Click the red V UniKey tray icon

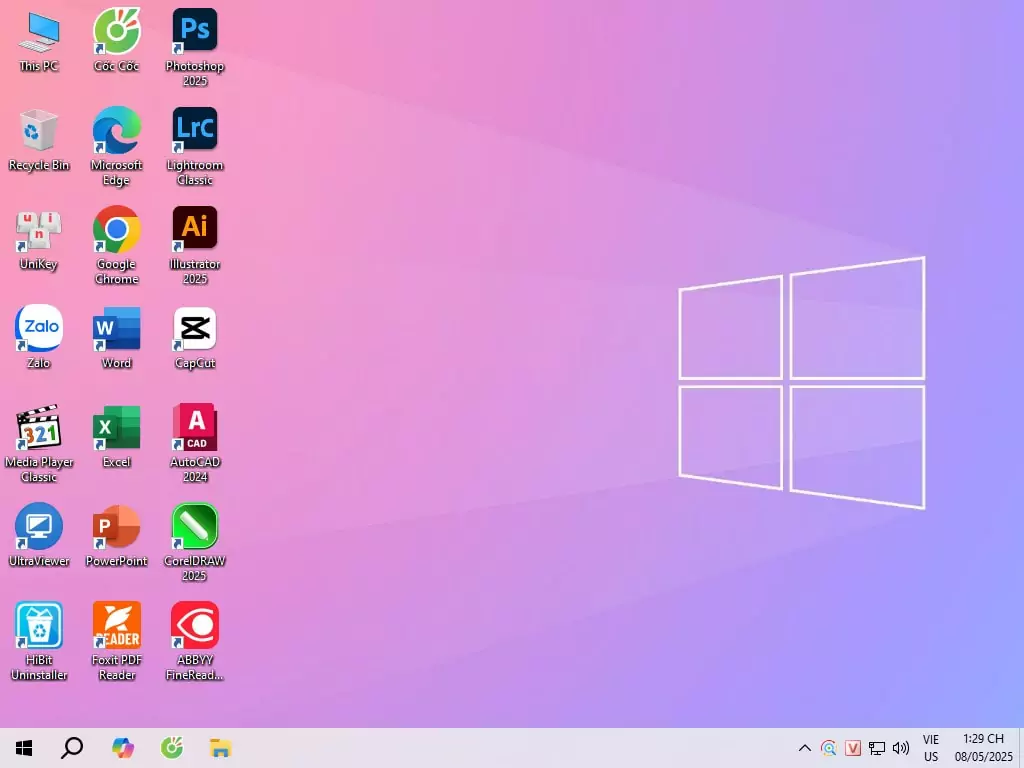click(853, 748)
